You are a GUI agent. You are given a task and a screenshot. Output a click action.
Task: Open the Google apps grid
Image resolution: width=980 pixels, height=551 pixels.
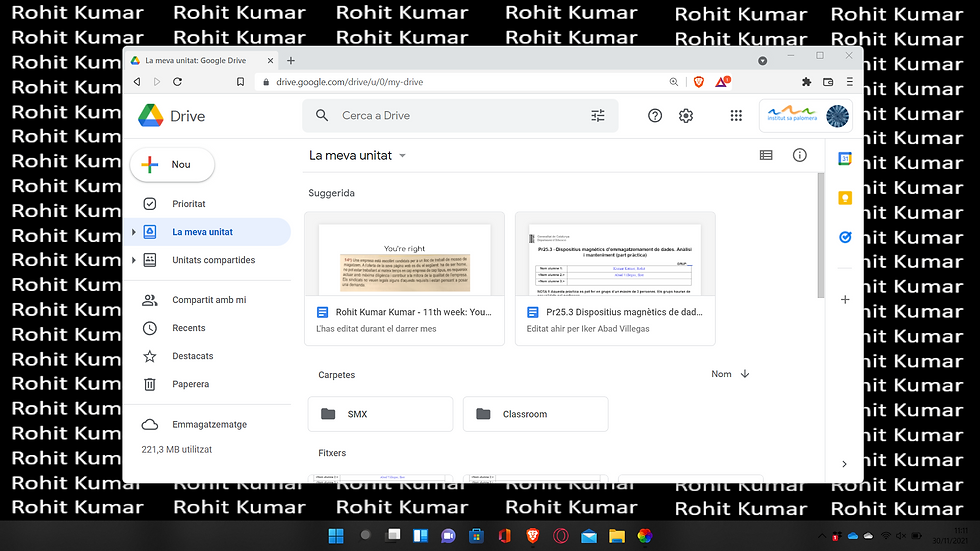coord(736,116)
